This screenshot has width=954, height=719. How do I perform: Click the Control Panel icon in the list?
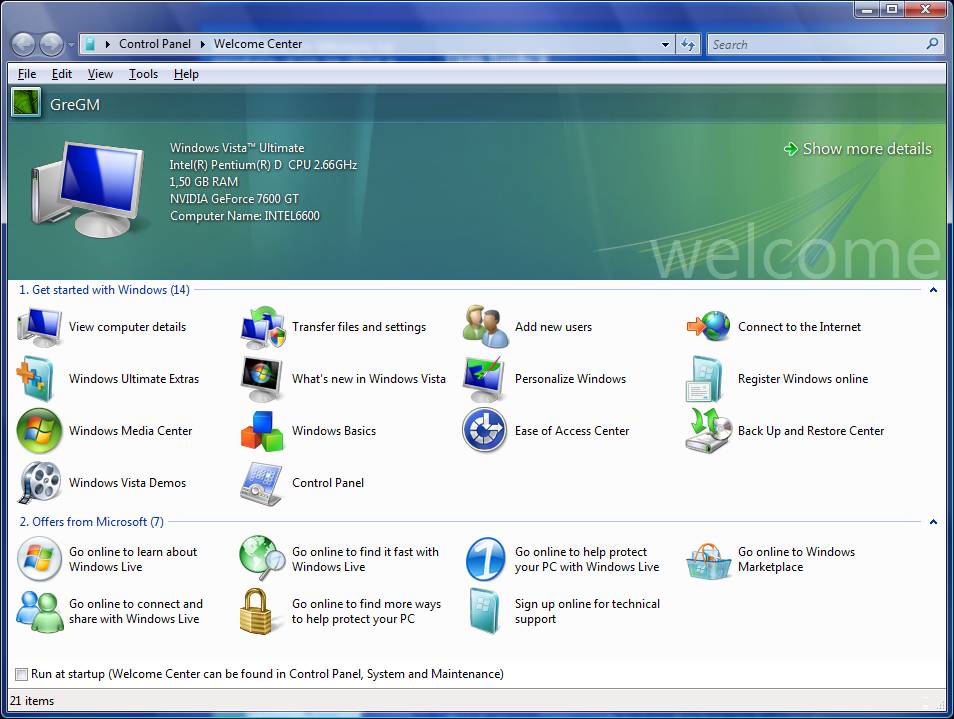click(x=262, y=484)
